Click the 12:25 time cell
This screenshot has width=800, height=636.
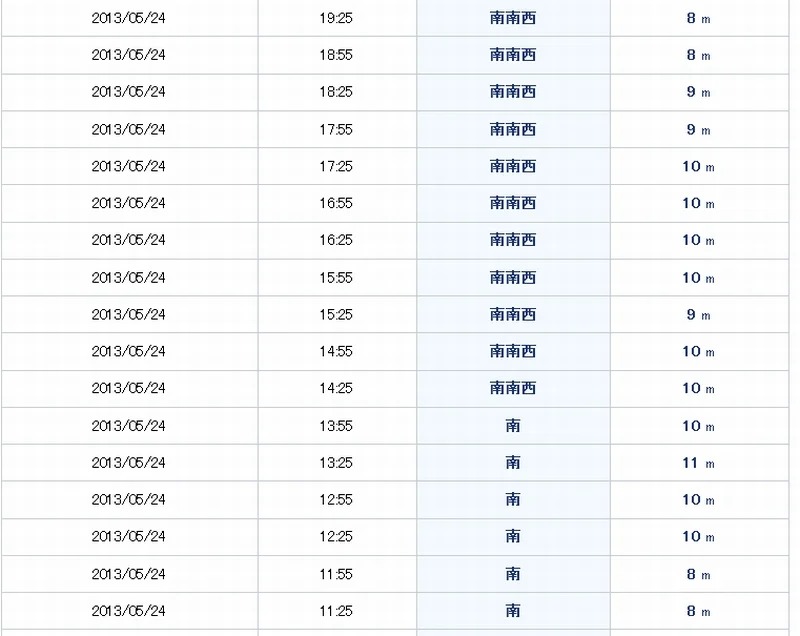pos(336,537)
